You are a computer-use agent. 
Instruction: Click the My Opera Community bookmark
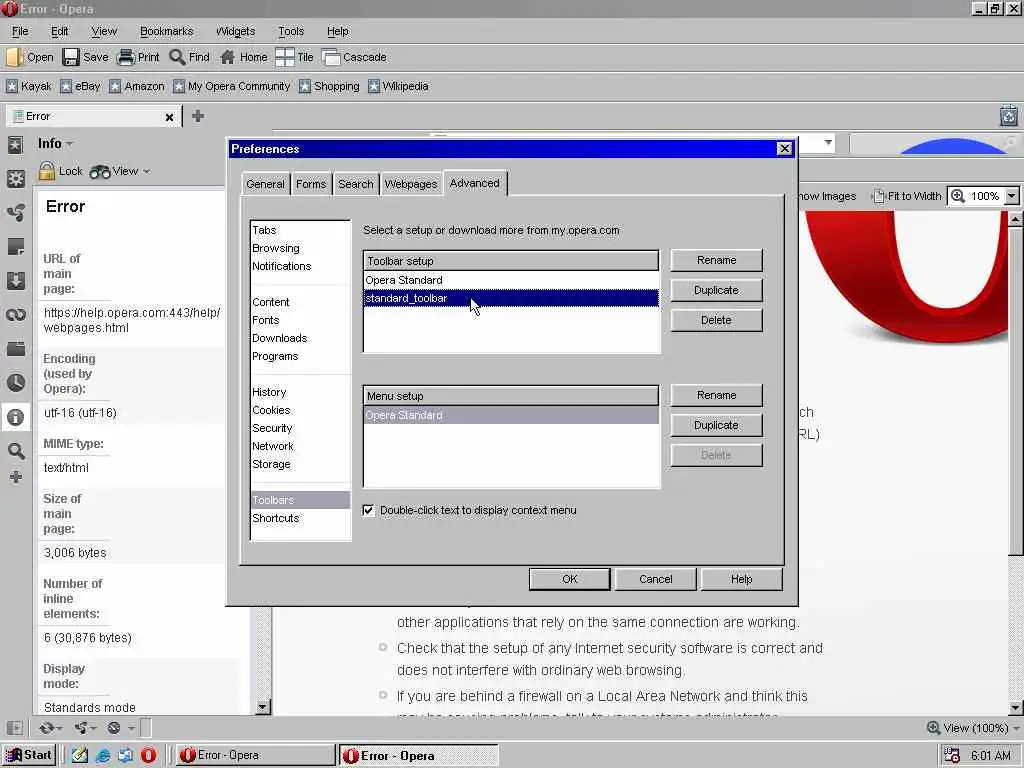(231, 86)
